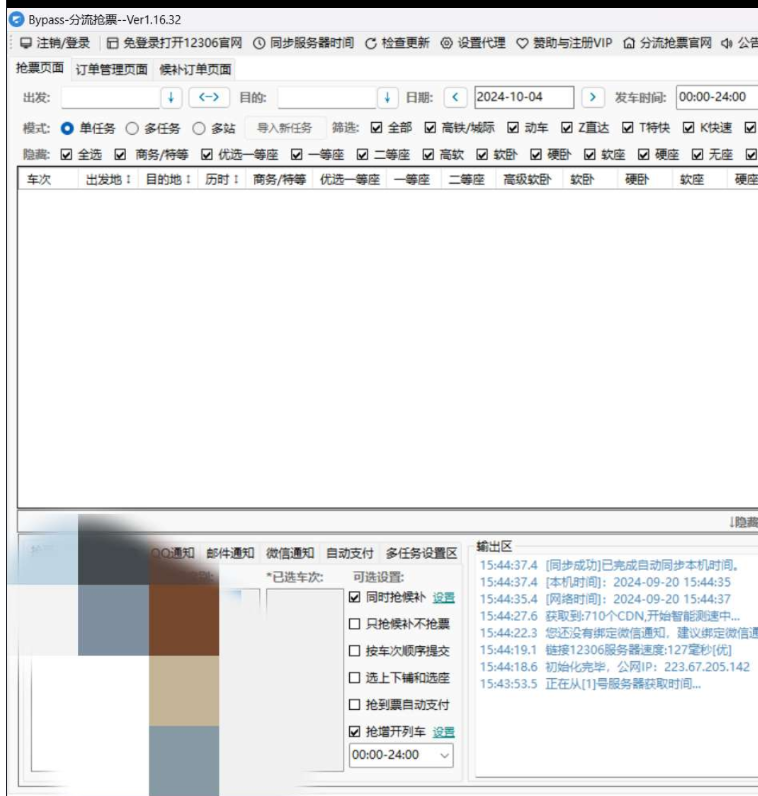This screenshot has height=796, width=758.
Task: Swap departure and destination stations arrow button
Action: (208, 97)
